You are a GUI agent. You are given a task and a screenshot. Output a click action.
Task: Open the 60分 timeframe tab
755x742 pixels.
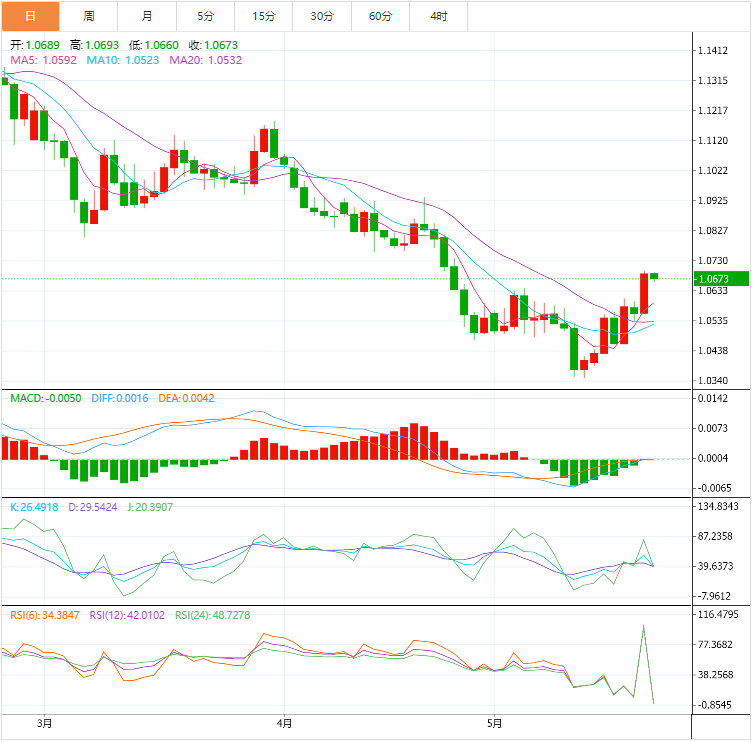(380, 16)
